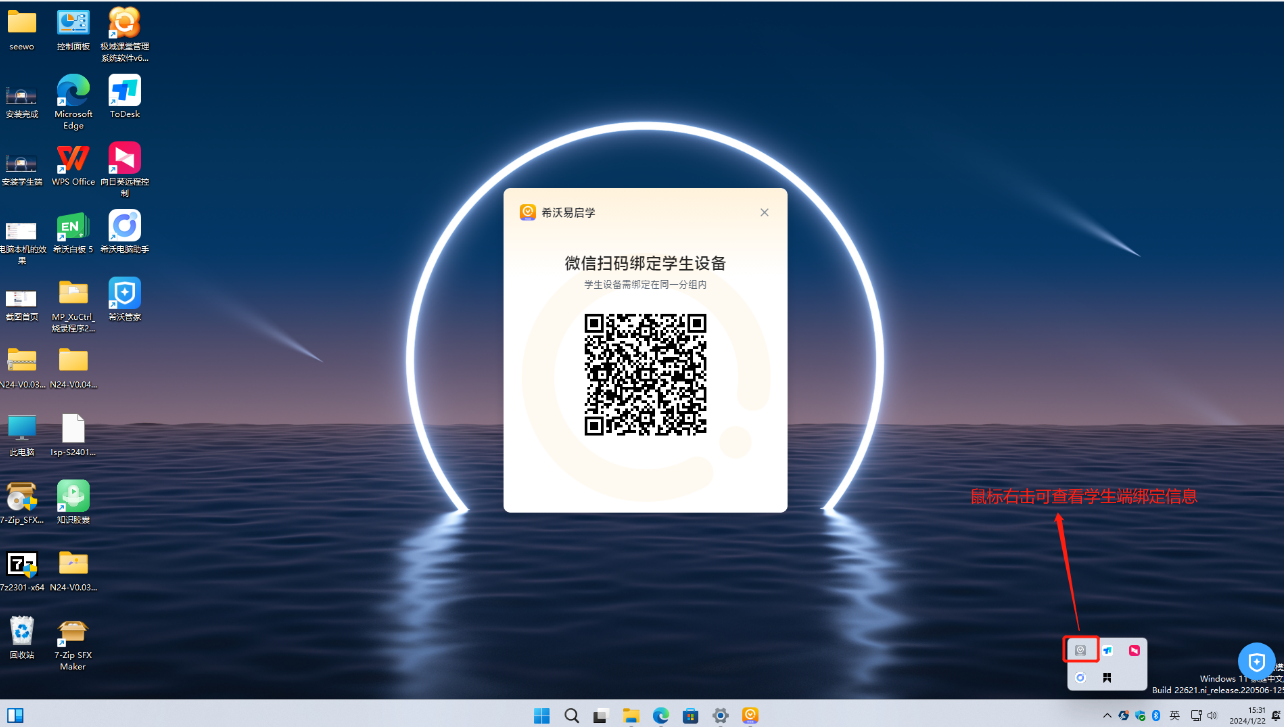Open Microsoft Edge on the taskbar
Image resolution: width=1284 pixels, height=727 pixels.
point(661,715)
